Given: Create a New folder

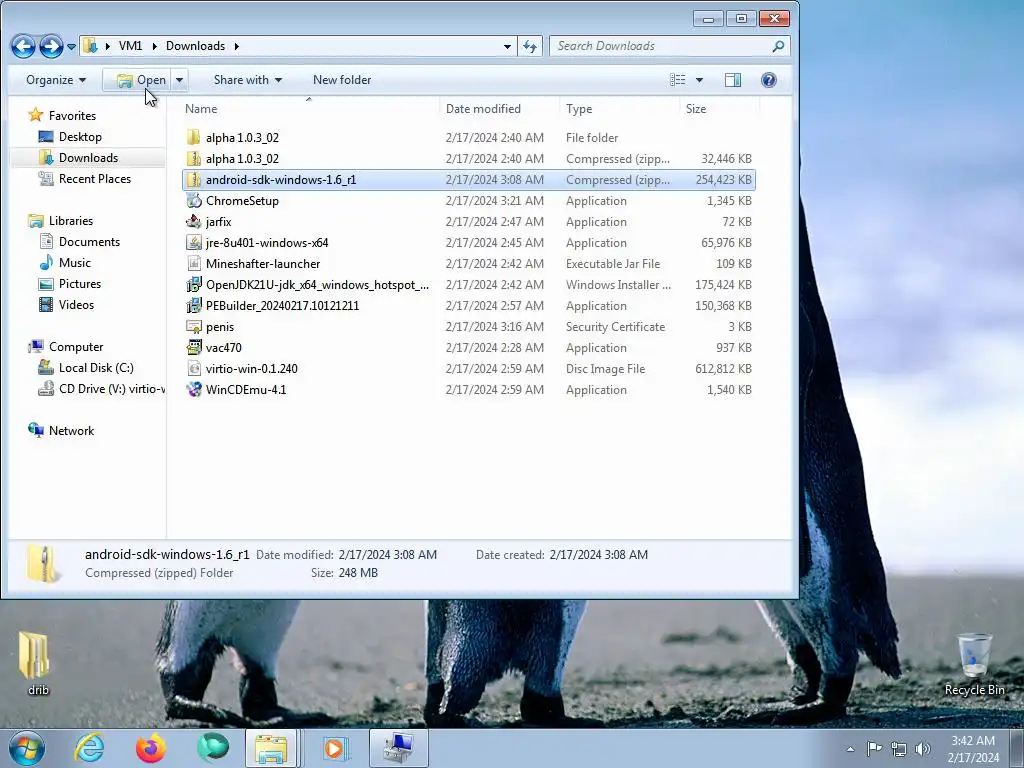Looking at the screenshot, I should tap(342, 80).
